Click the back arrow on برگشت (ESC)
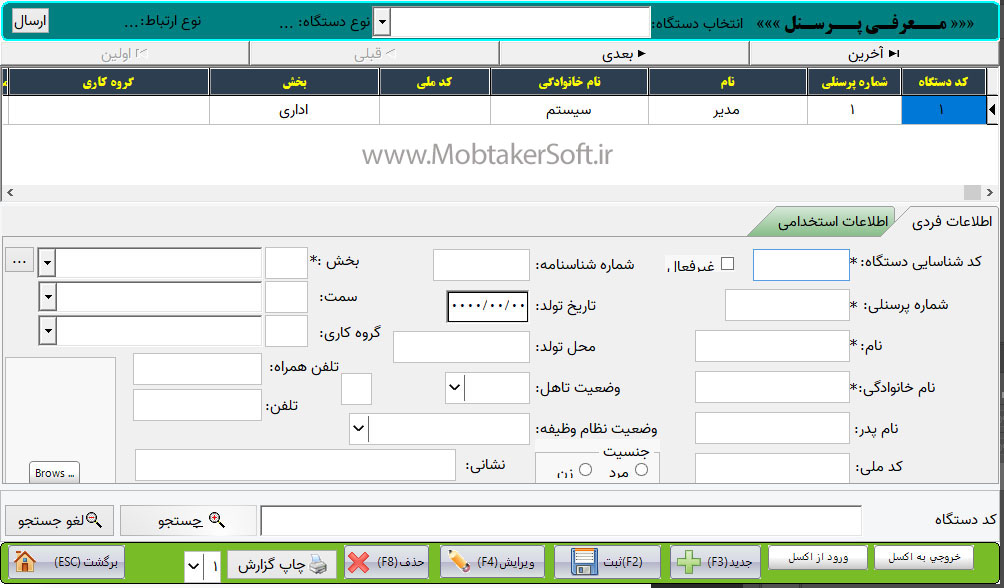Screen dimensions: 1004x588 25,562
